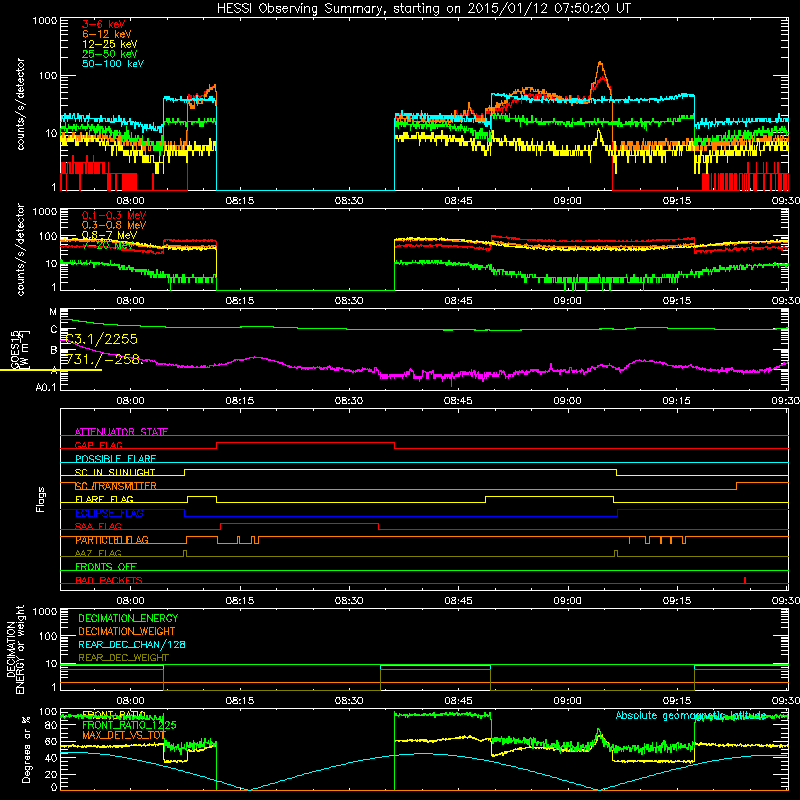Click the 0.8-7 MeV legend entry

tap(110, 235)
